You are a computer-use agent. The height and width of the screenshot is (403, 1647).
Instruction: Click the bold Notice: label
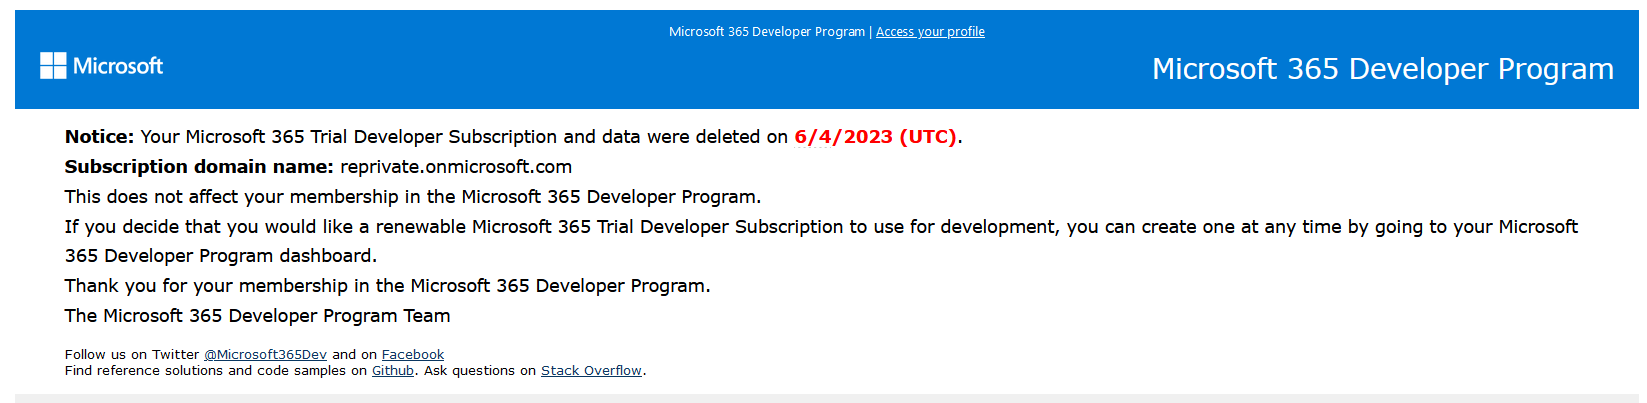coord(99,137)
